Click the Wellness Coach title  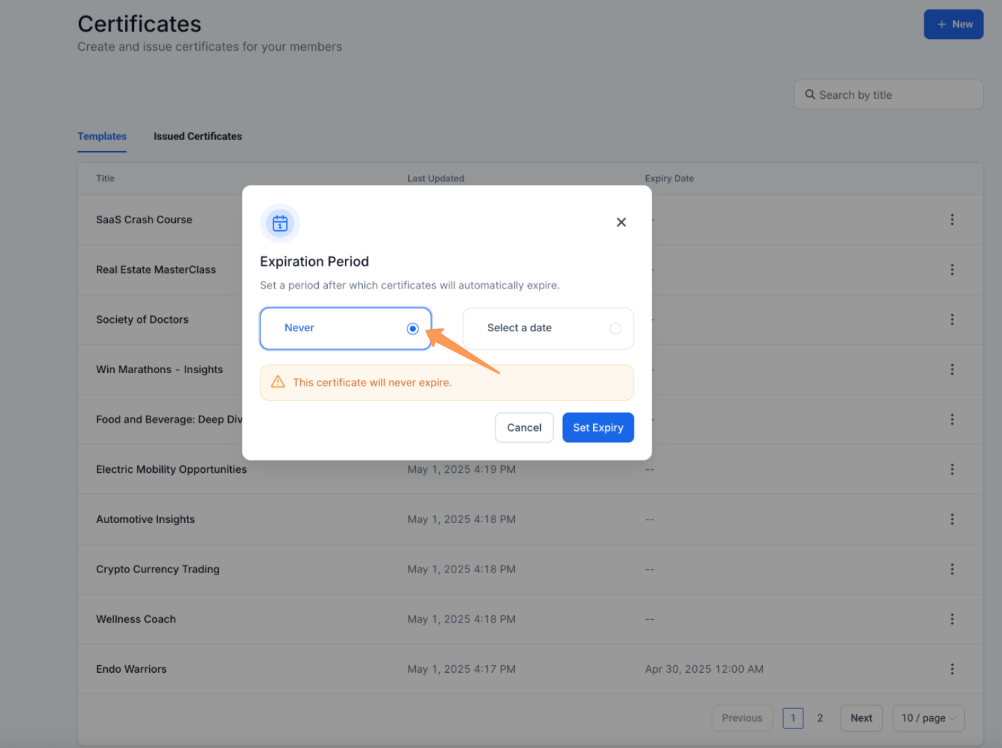pyautogui.click(x=135, y=619)
